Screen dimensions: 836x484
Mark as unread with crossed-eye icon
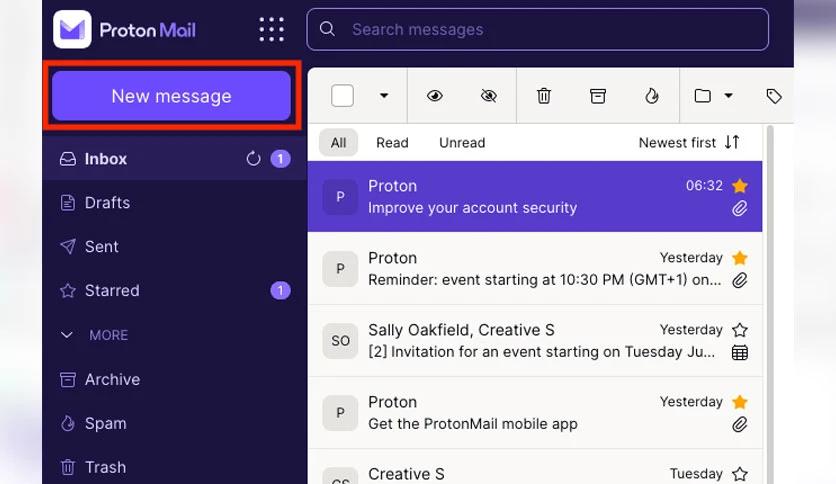click(488, 96)
